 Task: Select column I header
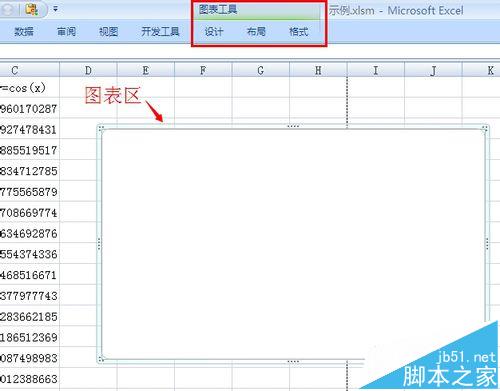[376, 70]
